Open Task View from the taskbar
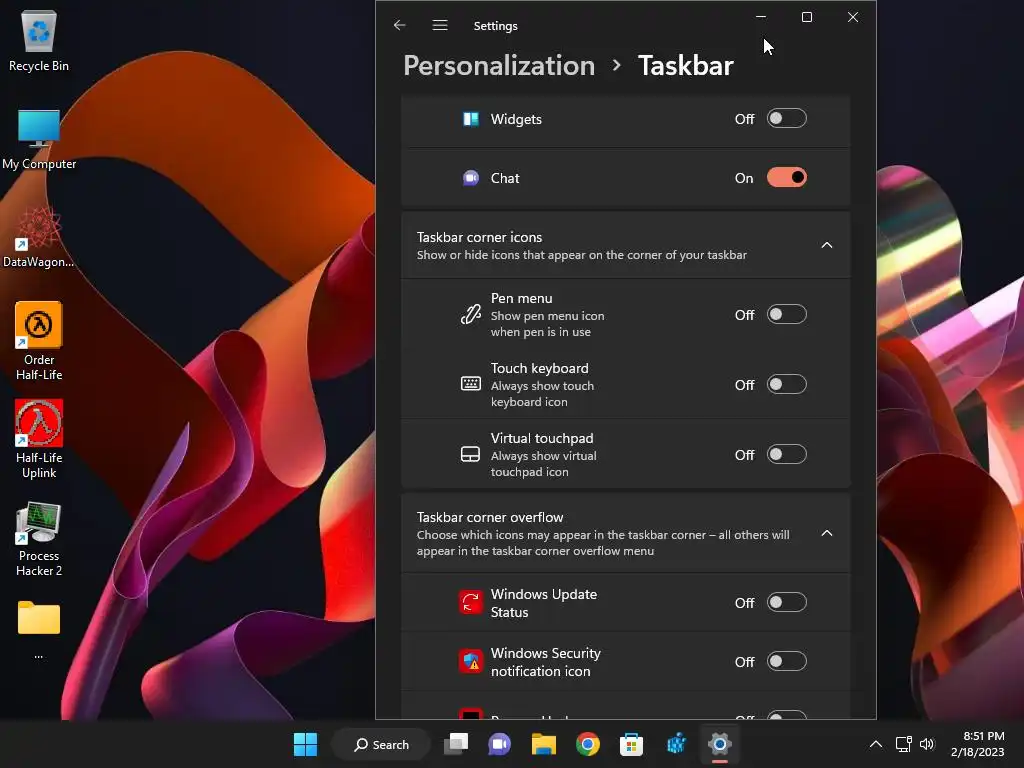The width and height of the screenshot is (1024, 768). pyautogui.click(x=456, y=744)
